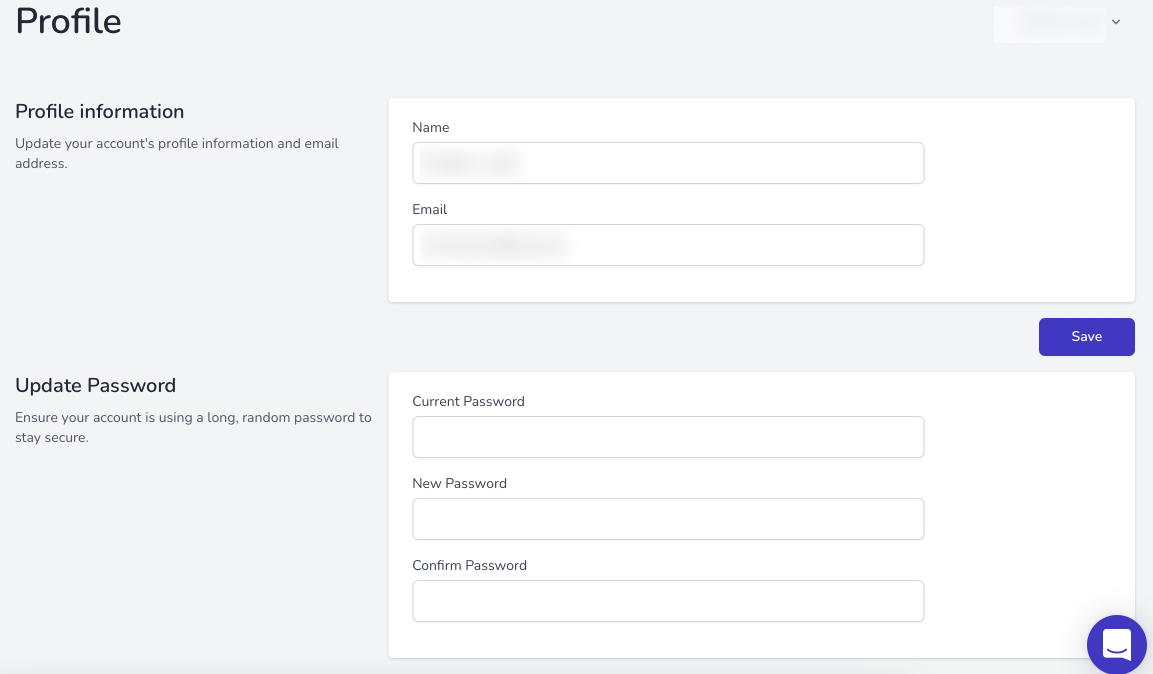Click the Confirm Password label
The height and width of the screenshot is (674, 1153).
(x=470, y=565)
